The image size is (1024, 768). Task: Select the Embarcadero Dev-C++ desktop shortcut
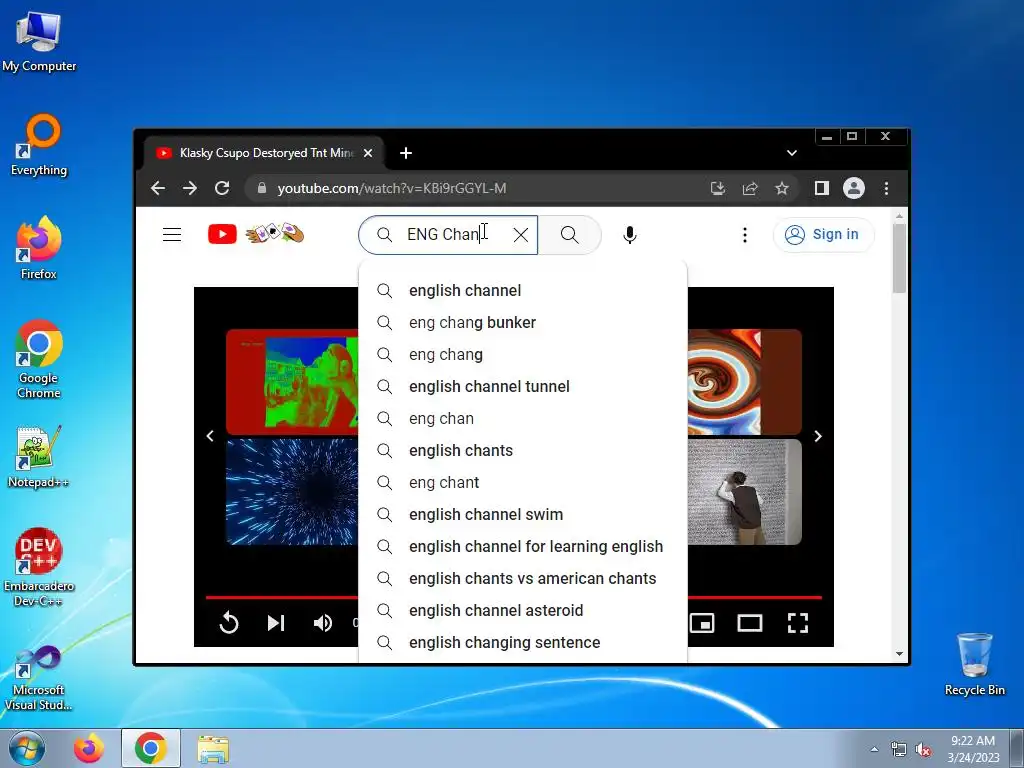point(39,567)
